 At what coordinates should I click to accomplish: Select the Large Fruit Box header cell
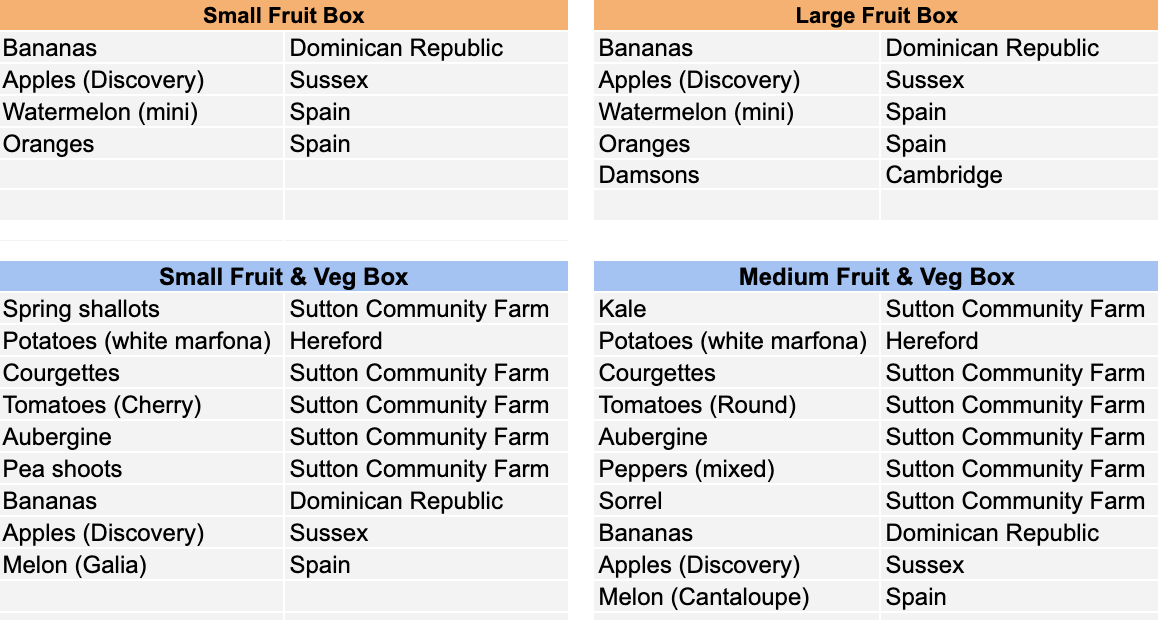876,15
